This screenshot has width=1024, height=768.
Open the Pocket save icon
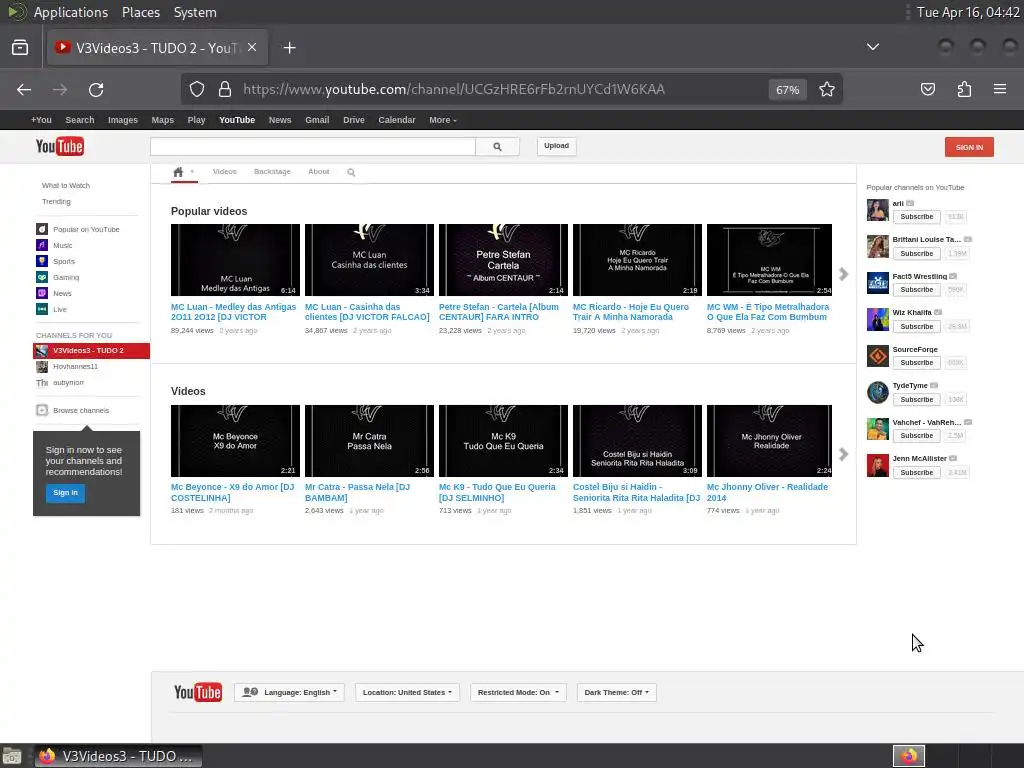[x=928, y=89]
